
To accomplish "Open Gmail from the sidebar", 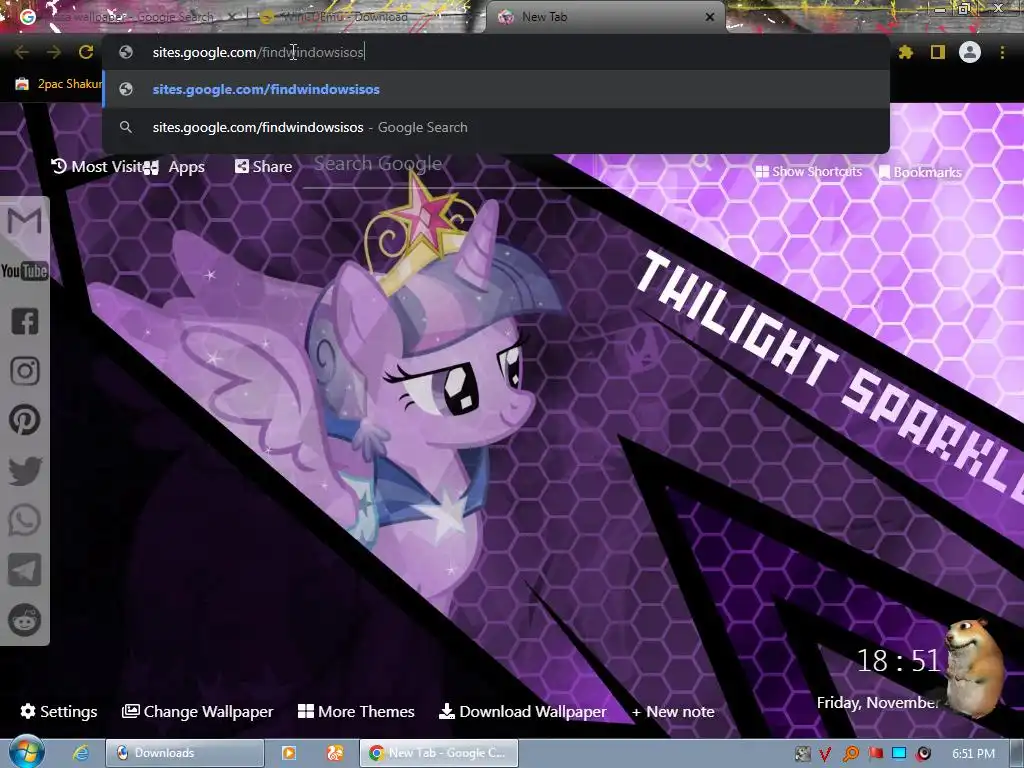I will click(x=25, y=221).
